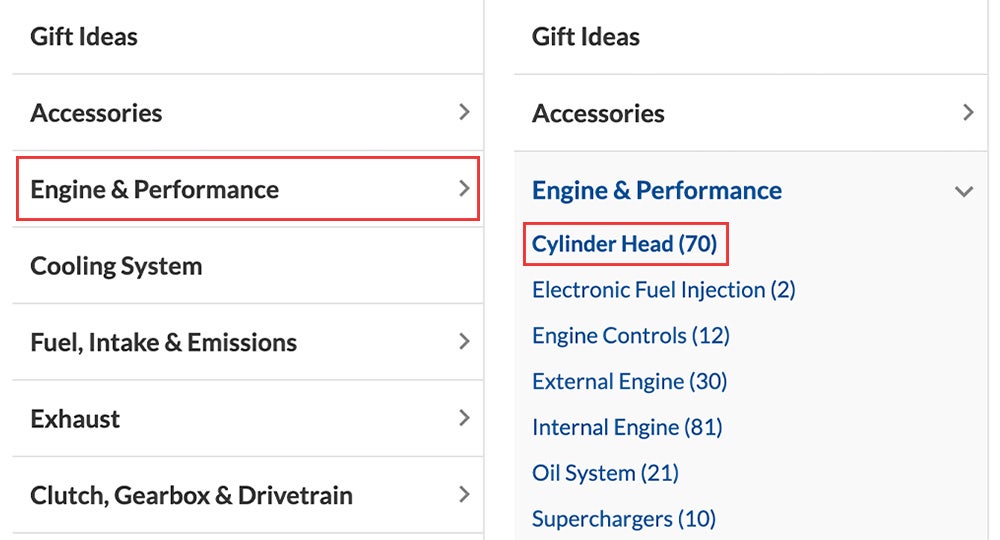Screen dimensions: 1000x540
Task: Expand Engine & Performance chevron in left menu
Action: [x=464, y=189]
